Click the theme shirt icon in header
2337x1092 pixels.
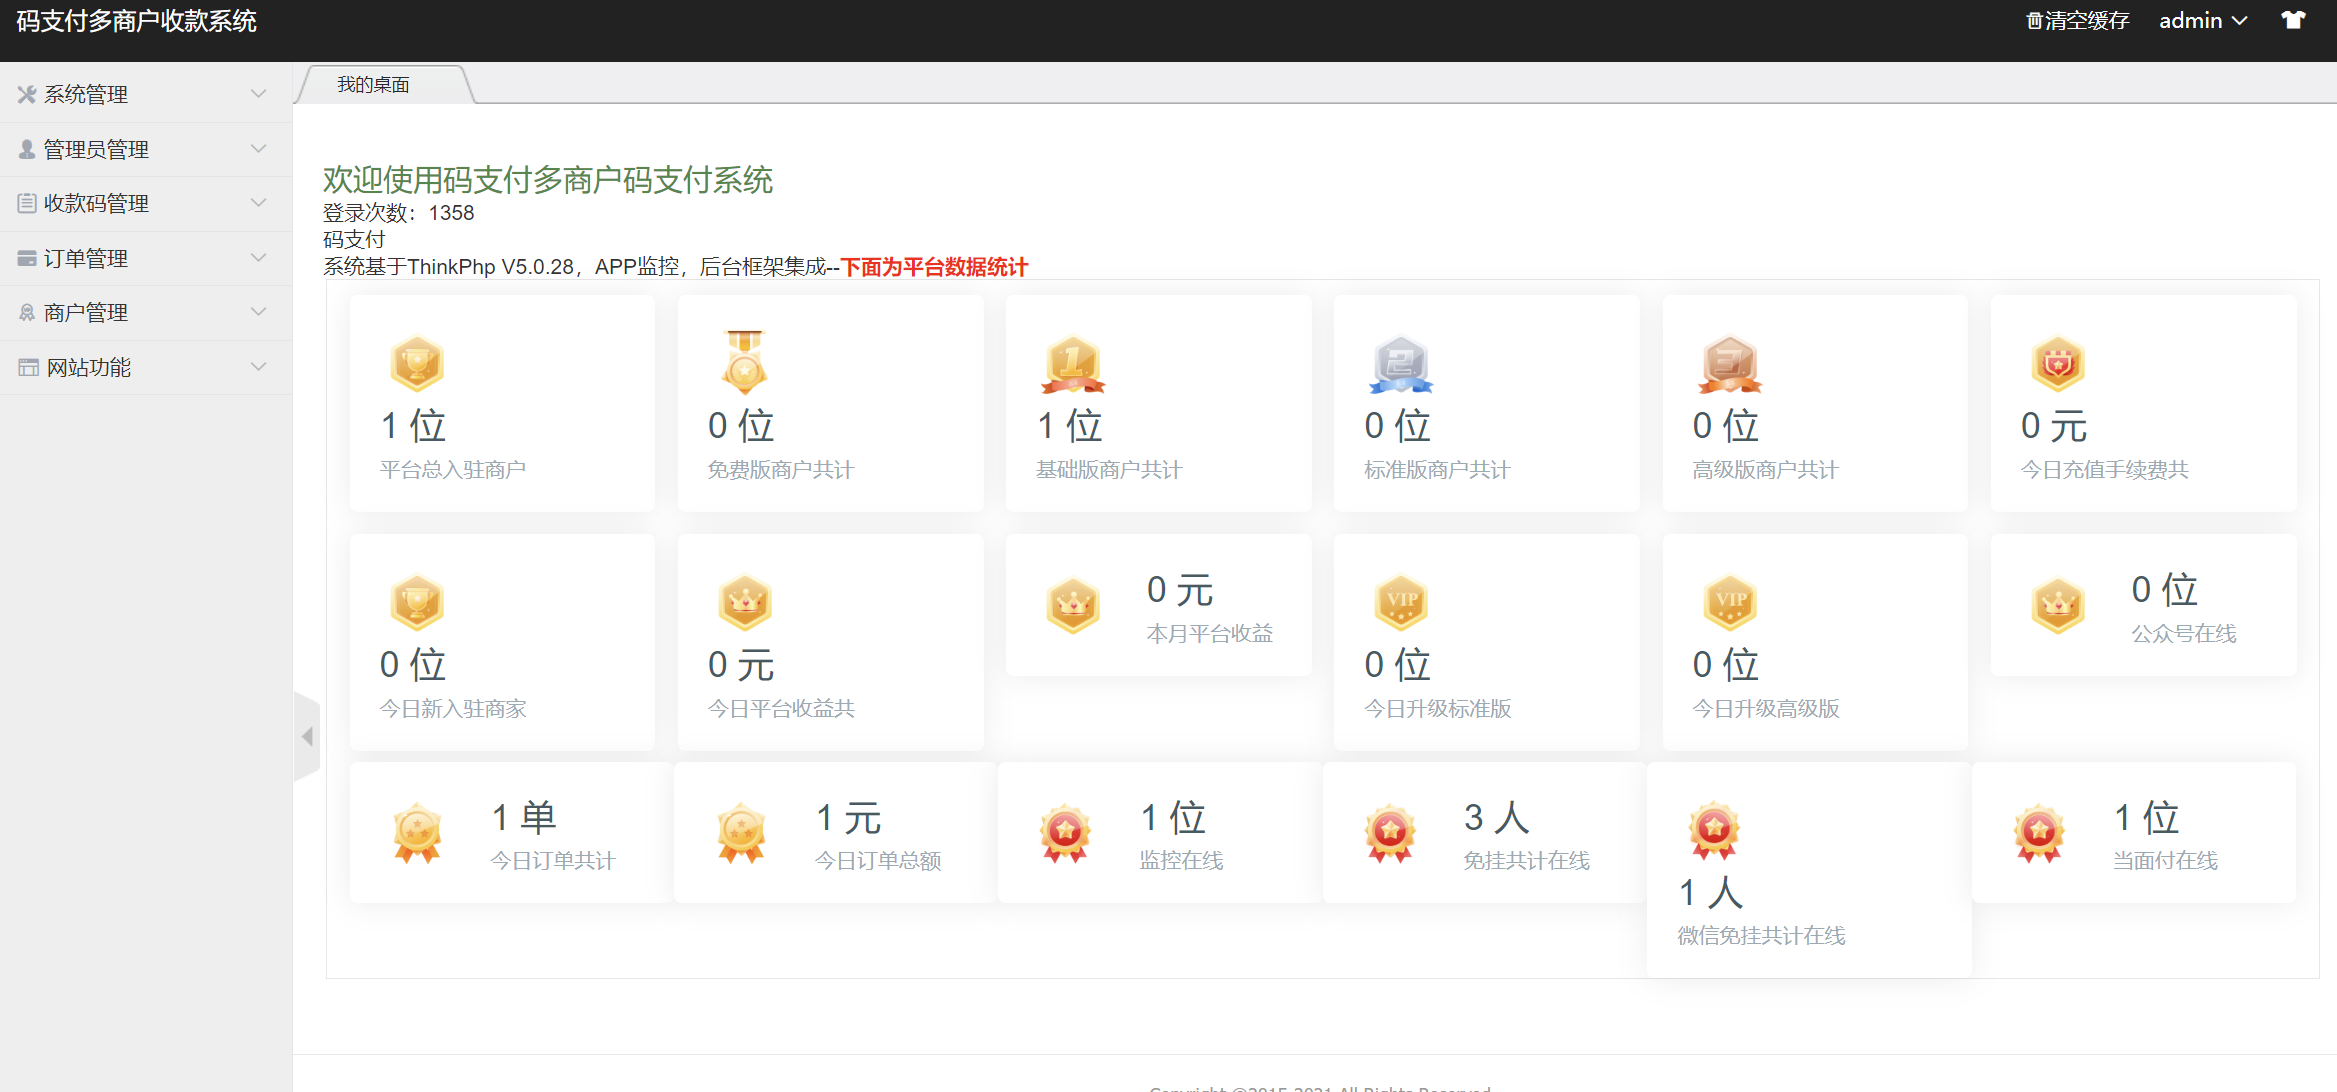click(x=2293, y=20)
